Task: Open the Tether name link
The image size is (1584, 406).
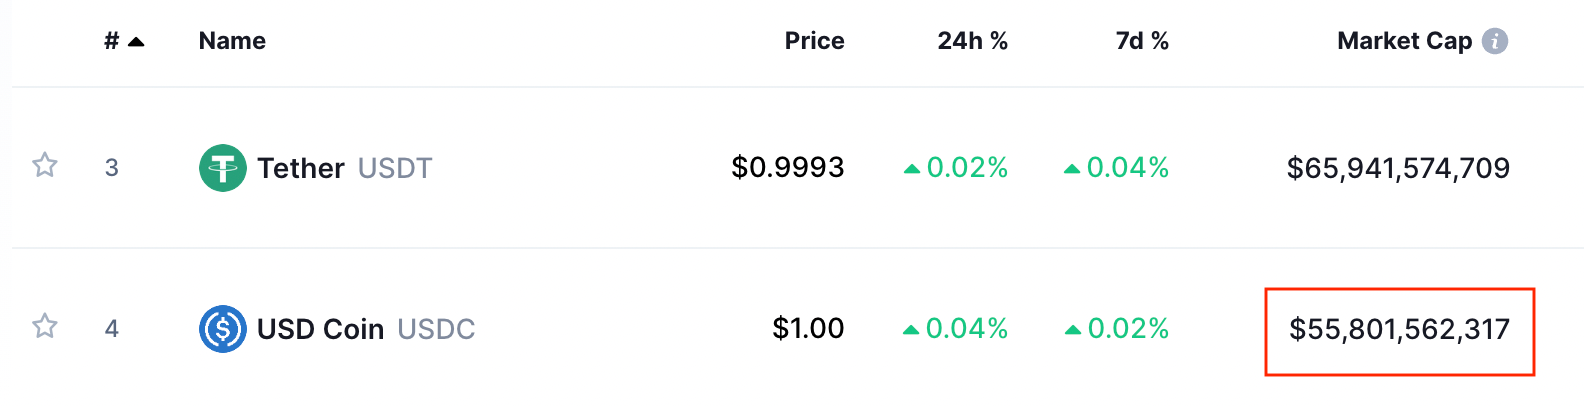Action: [301, 168]
